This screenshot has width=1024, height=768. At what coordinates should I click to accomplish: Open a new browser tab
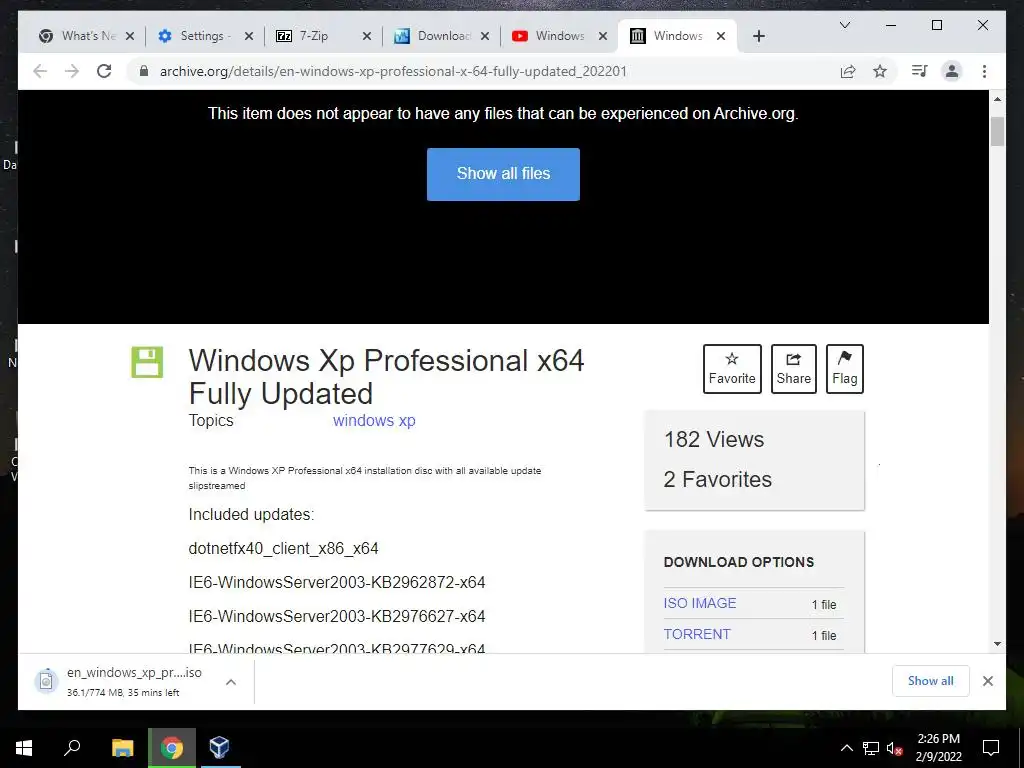[x=758, y=36]
